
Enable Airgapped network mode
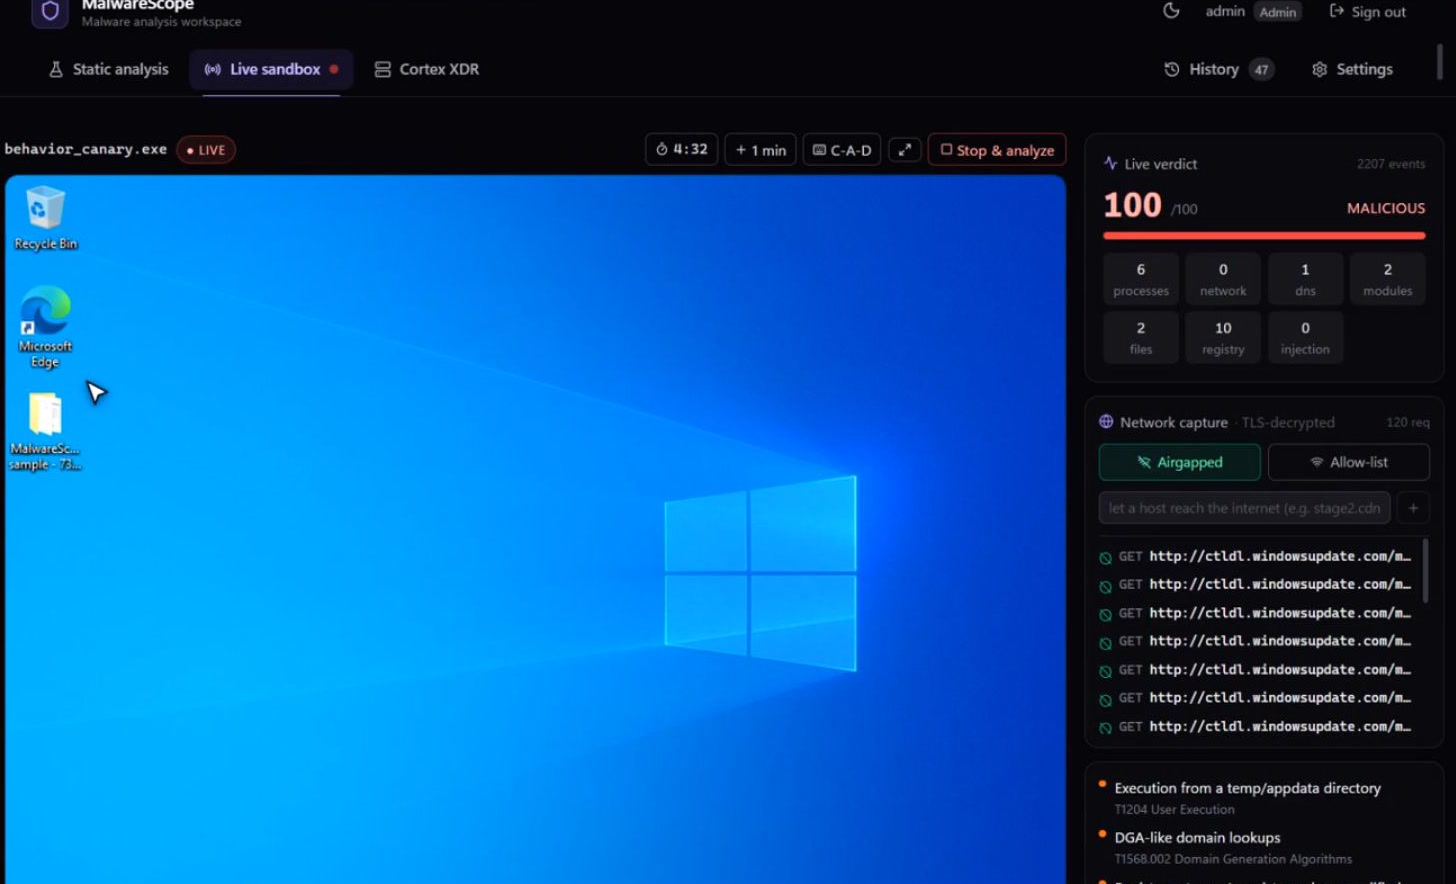pos(1180,462)
